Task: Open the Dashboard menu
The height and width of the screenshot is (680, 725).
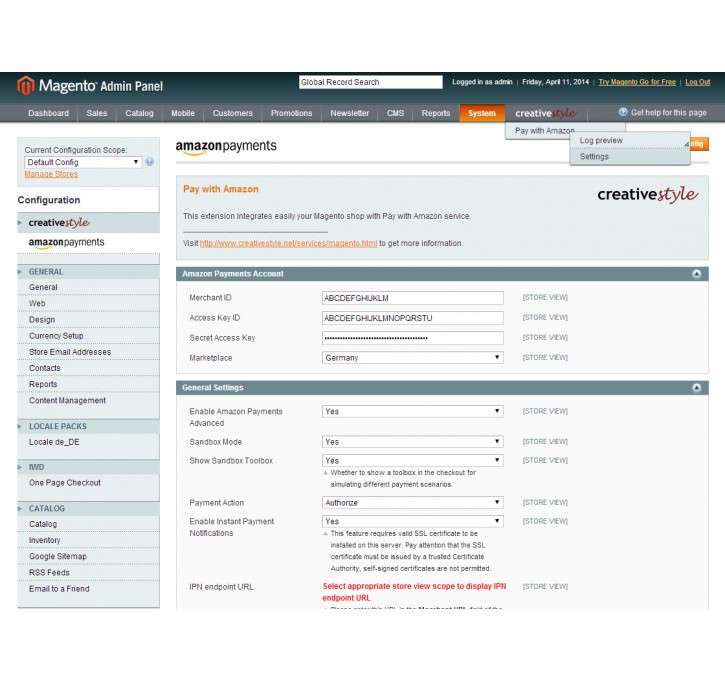Action: tap(48, 113)
